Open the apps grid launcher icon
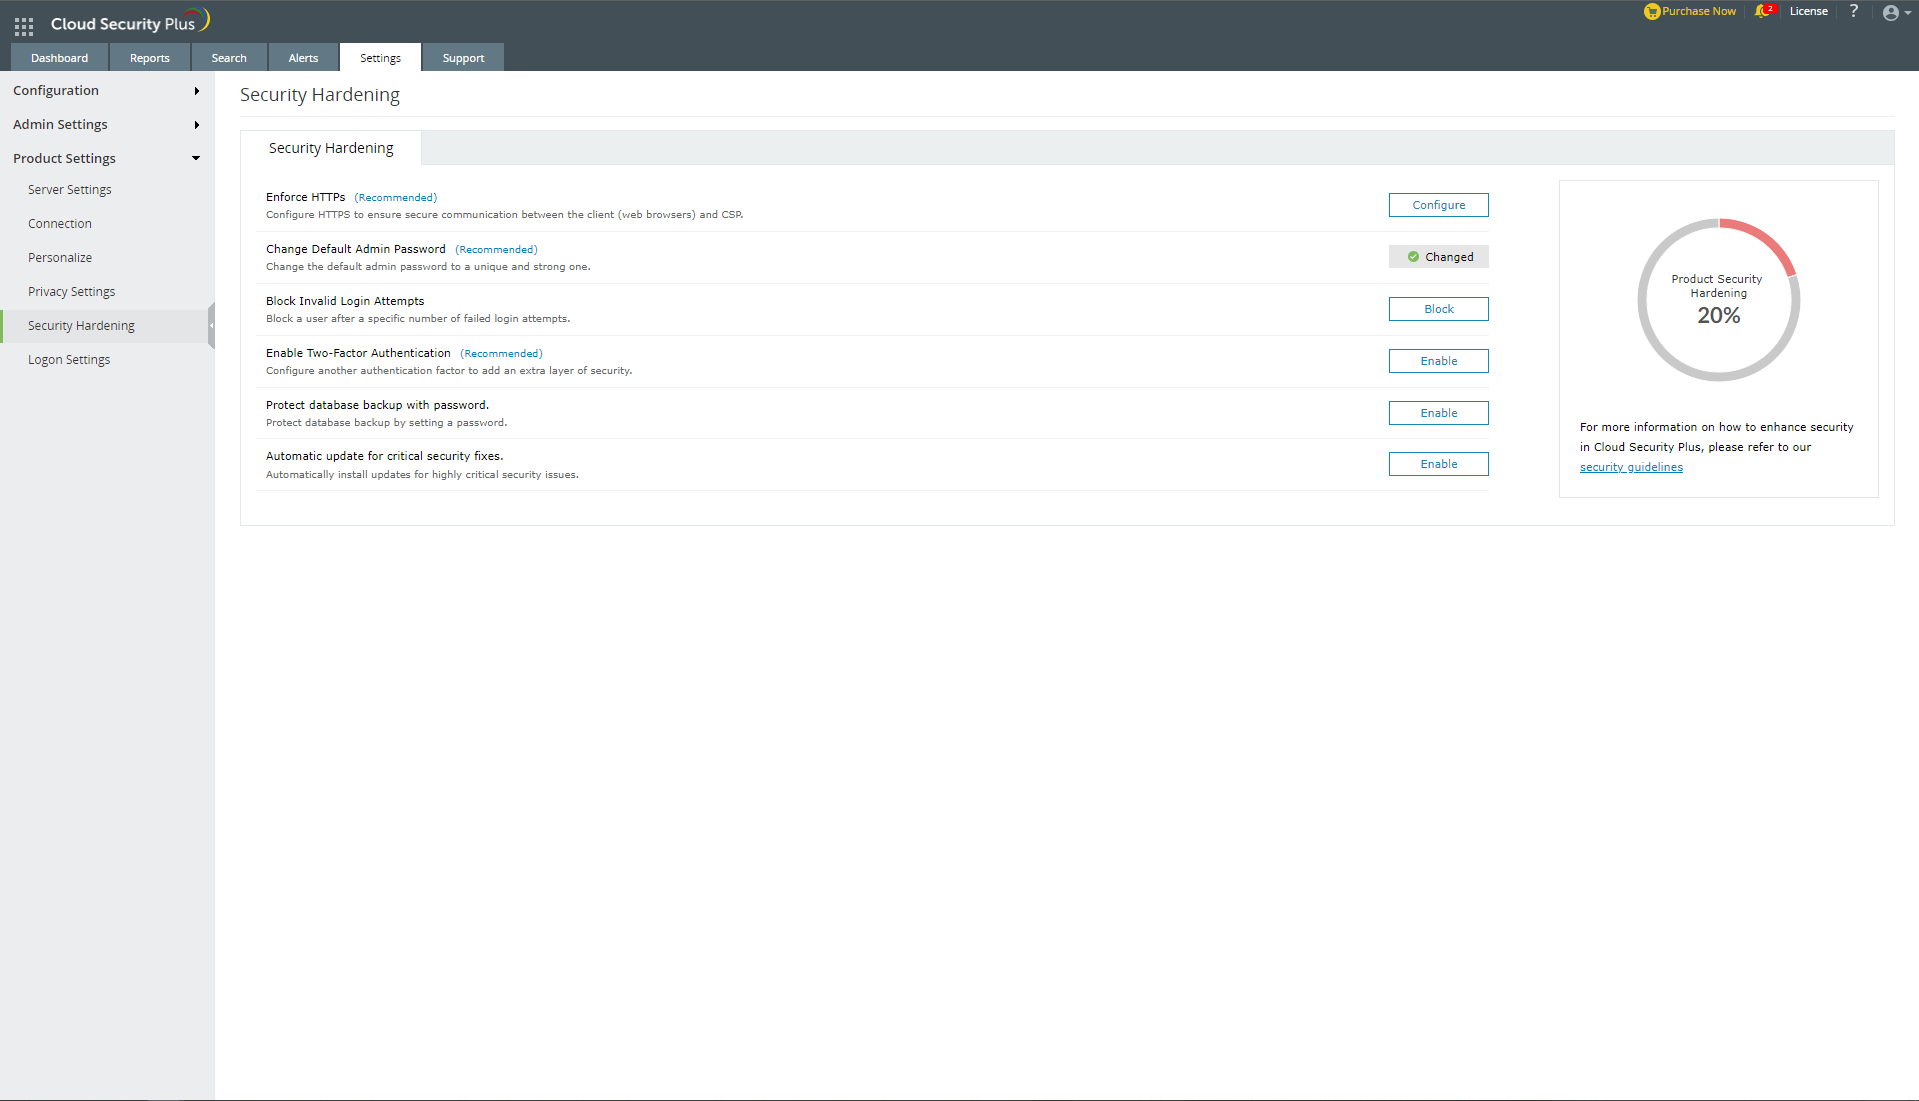 (x=24, y=26)
